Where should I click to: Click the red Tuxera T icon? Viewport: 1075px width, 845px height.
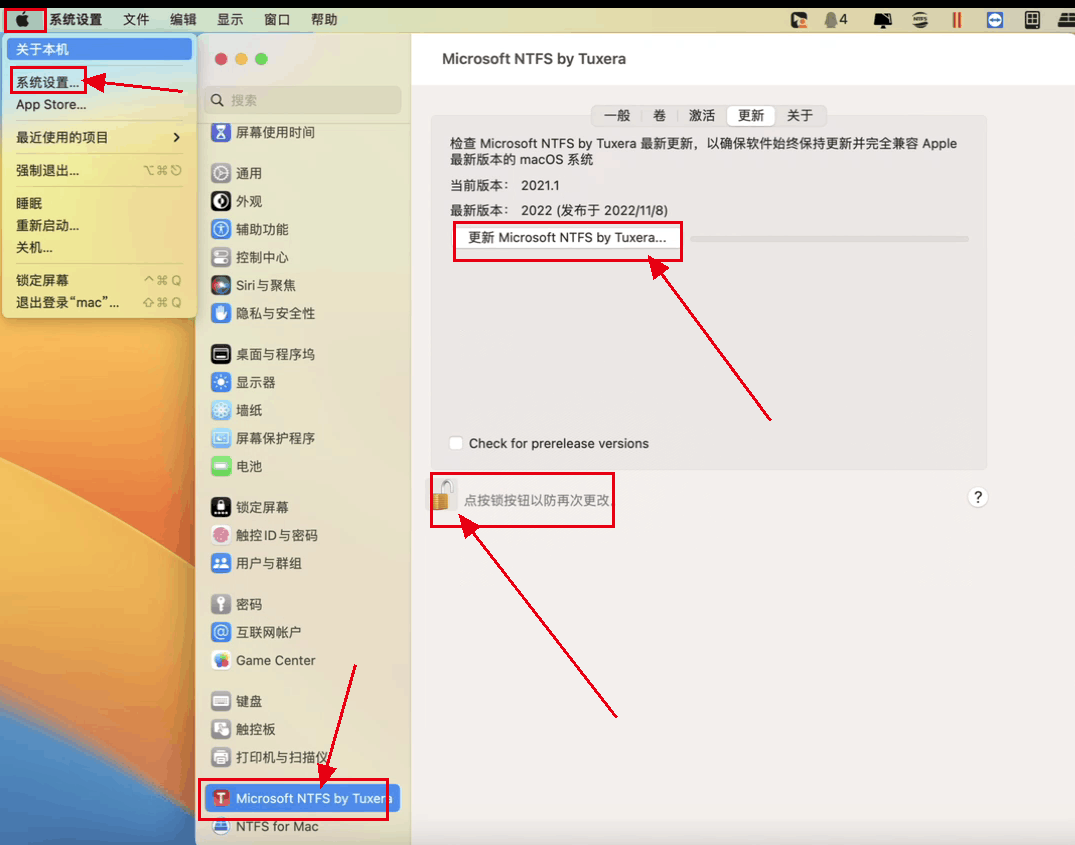(x=221, y=798)
